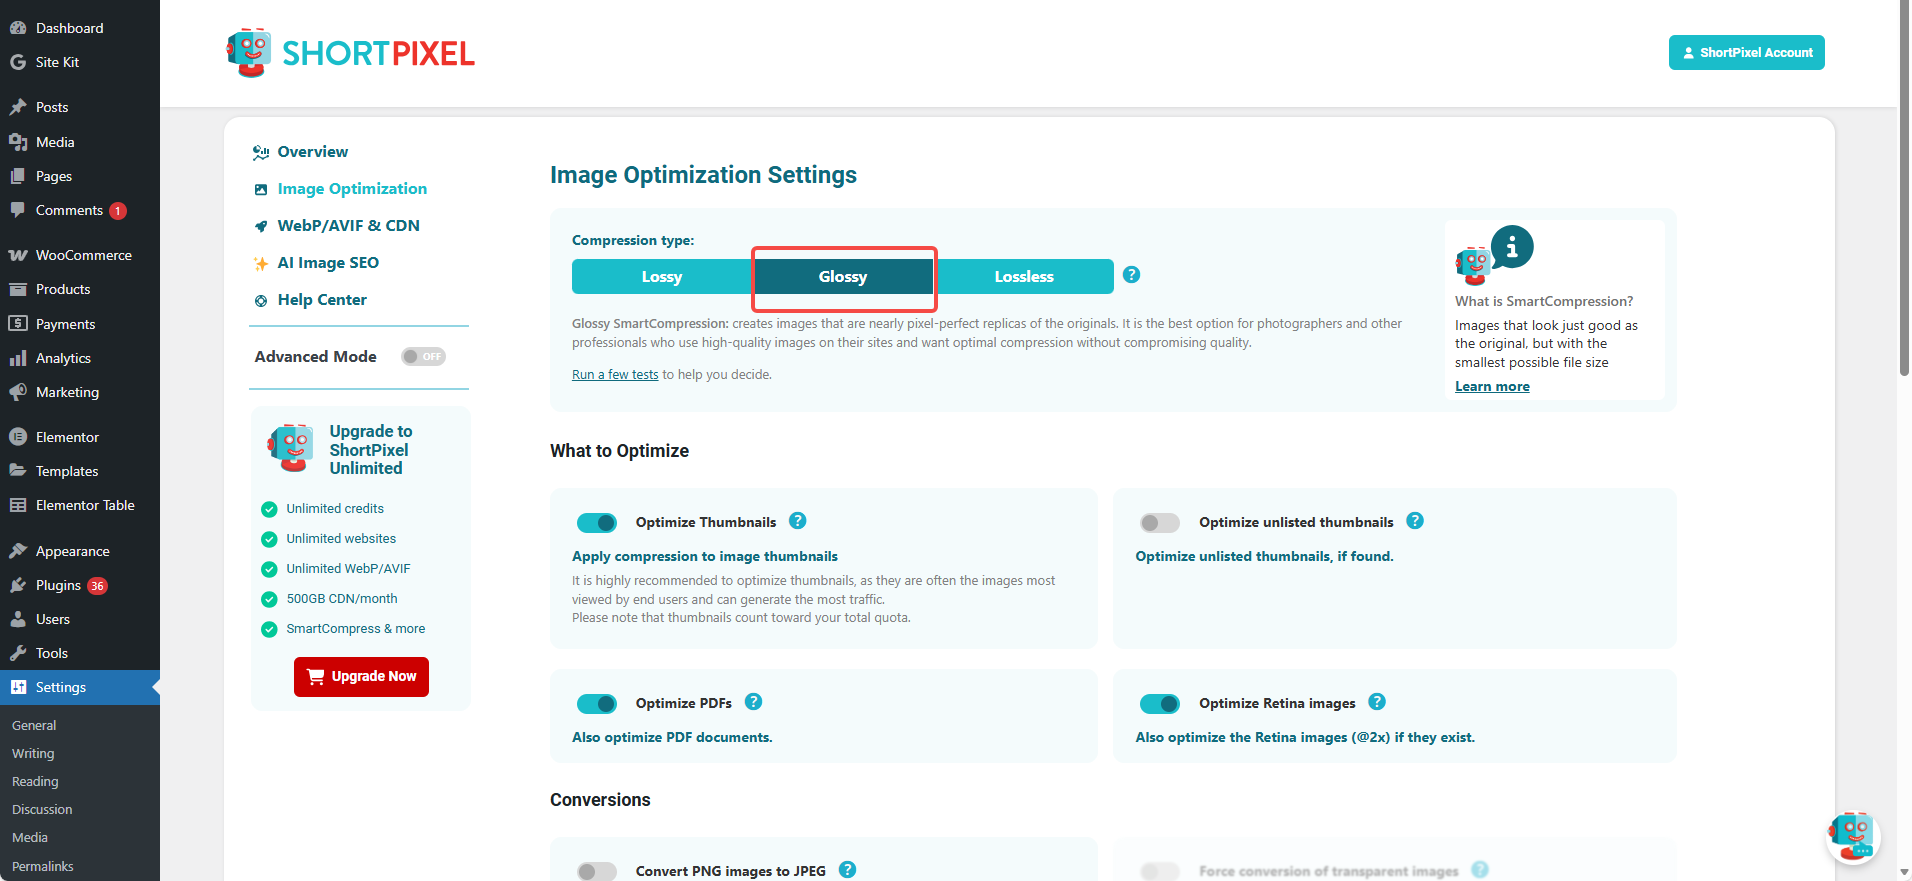Click the help icon beside Convert PNG images to JPEG
Viewport: 1912px width, 881px height.
pyautogui.click(x=848, y=870)
